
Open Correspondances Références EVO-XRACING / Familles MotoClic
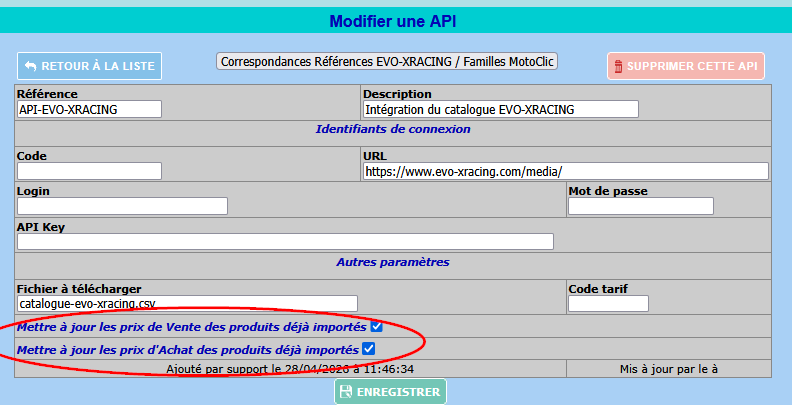click(386, 61)
